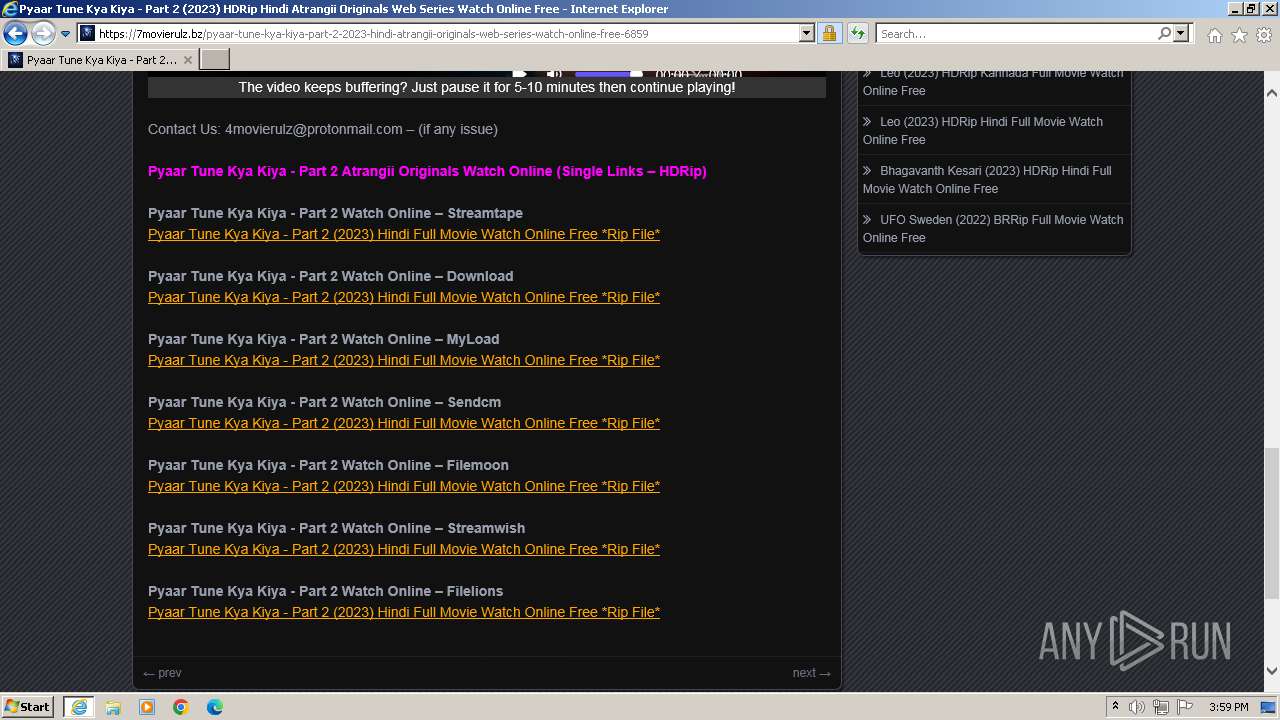The width and height of the screenshot is (1280, 720).
Task: Show hidden system tray icons
Action: point(1115,707)
